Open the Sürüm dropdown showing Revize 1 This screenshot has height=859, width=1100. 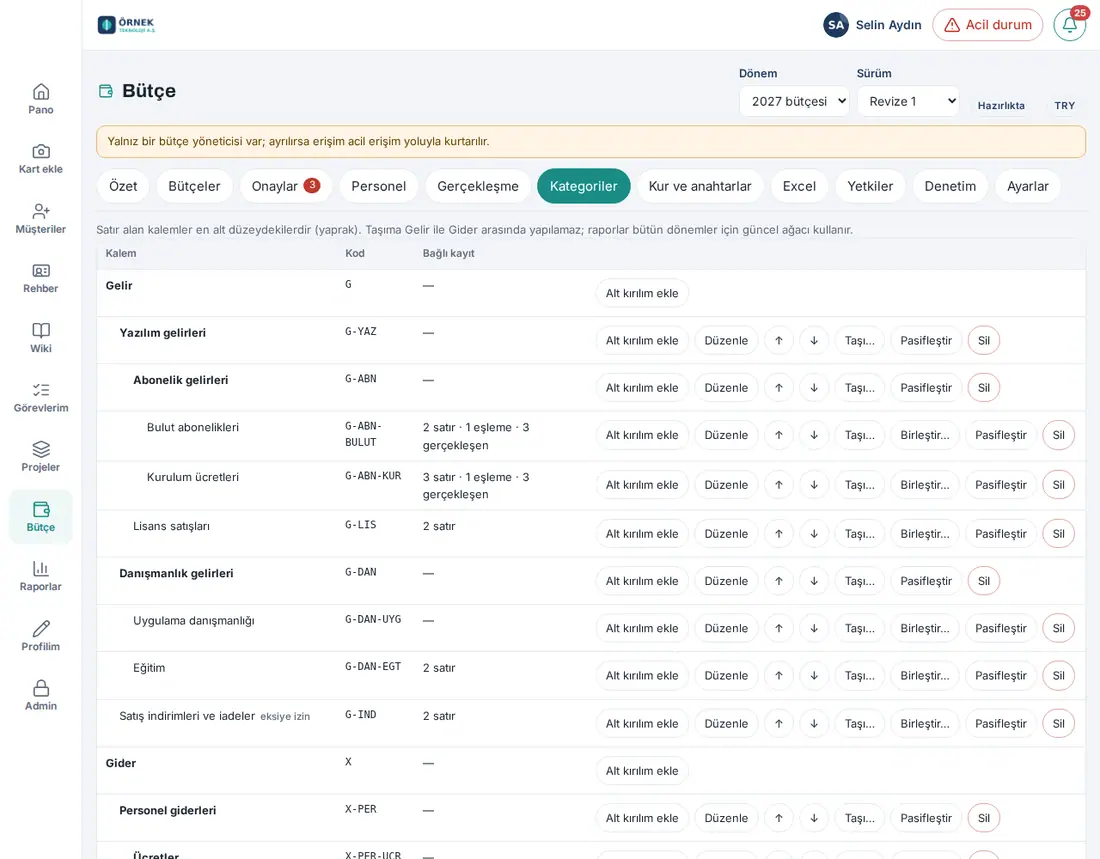(908, 101)
